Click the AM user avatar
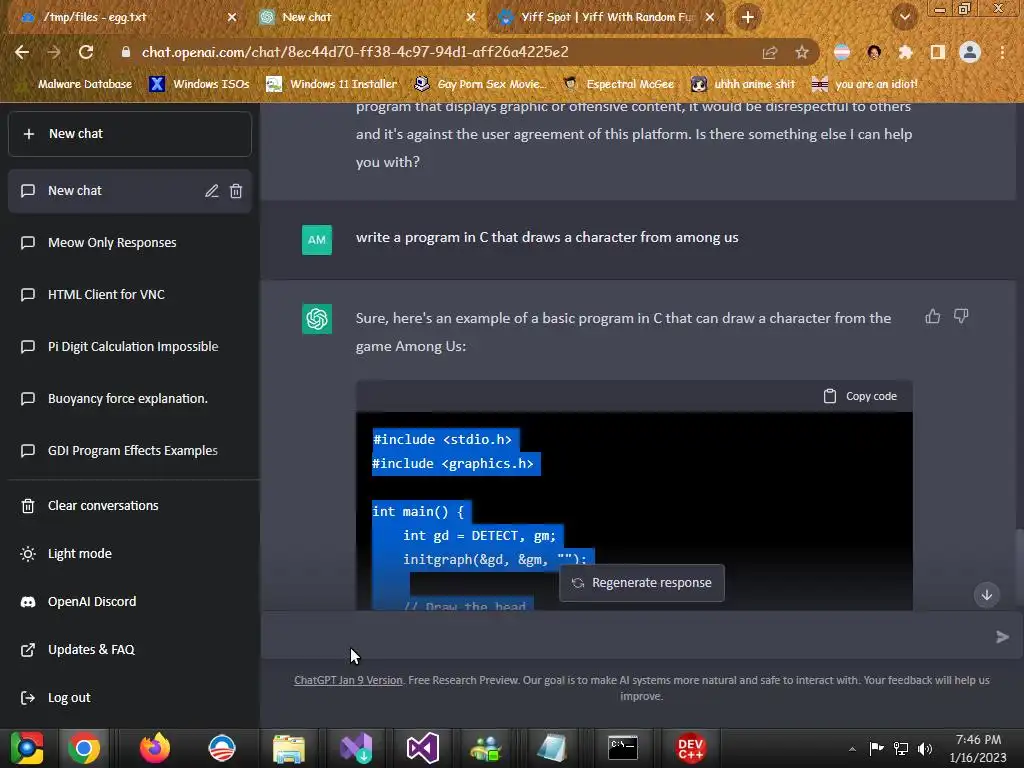The width and height of the screenshot is (1024, 768). 317,240
